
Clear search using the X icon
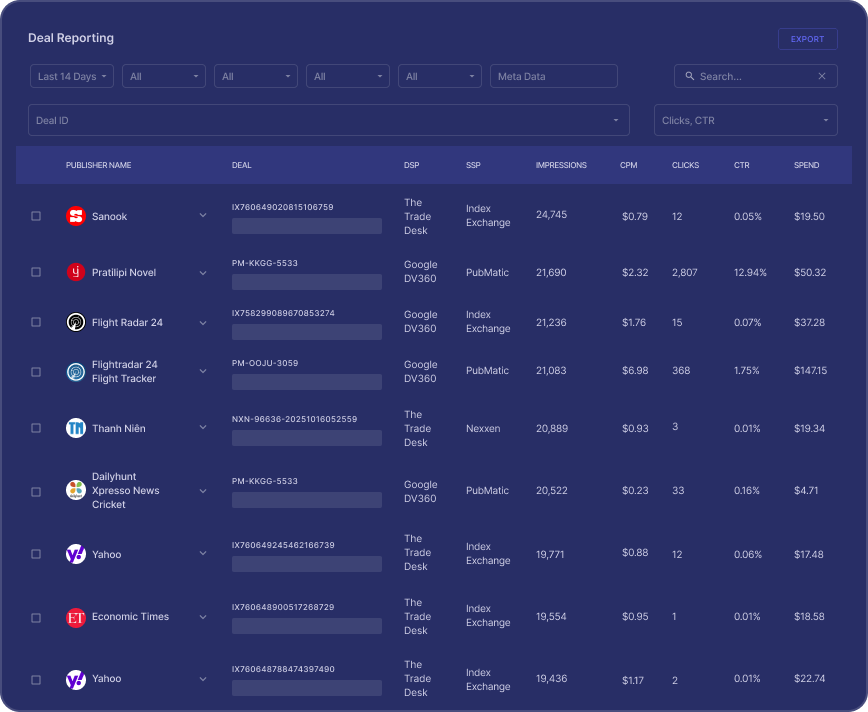click(822, 76)
